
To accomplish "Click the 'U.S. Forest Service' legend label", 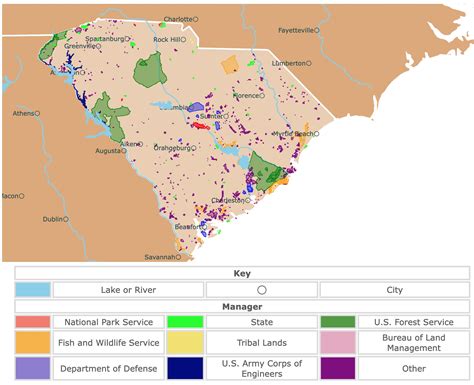I will pos(414,322).
